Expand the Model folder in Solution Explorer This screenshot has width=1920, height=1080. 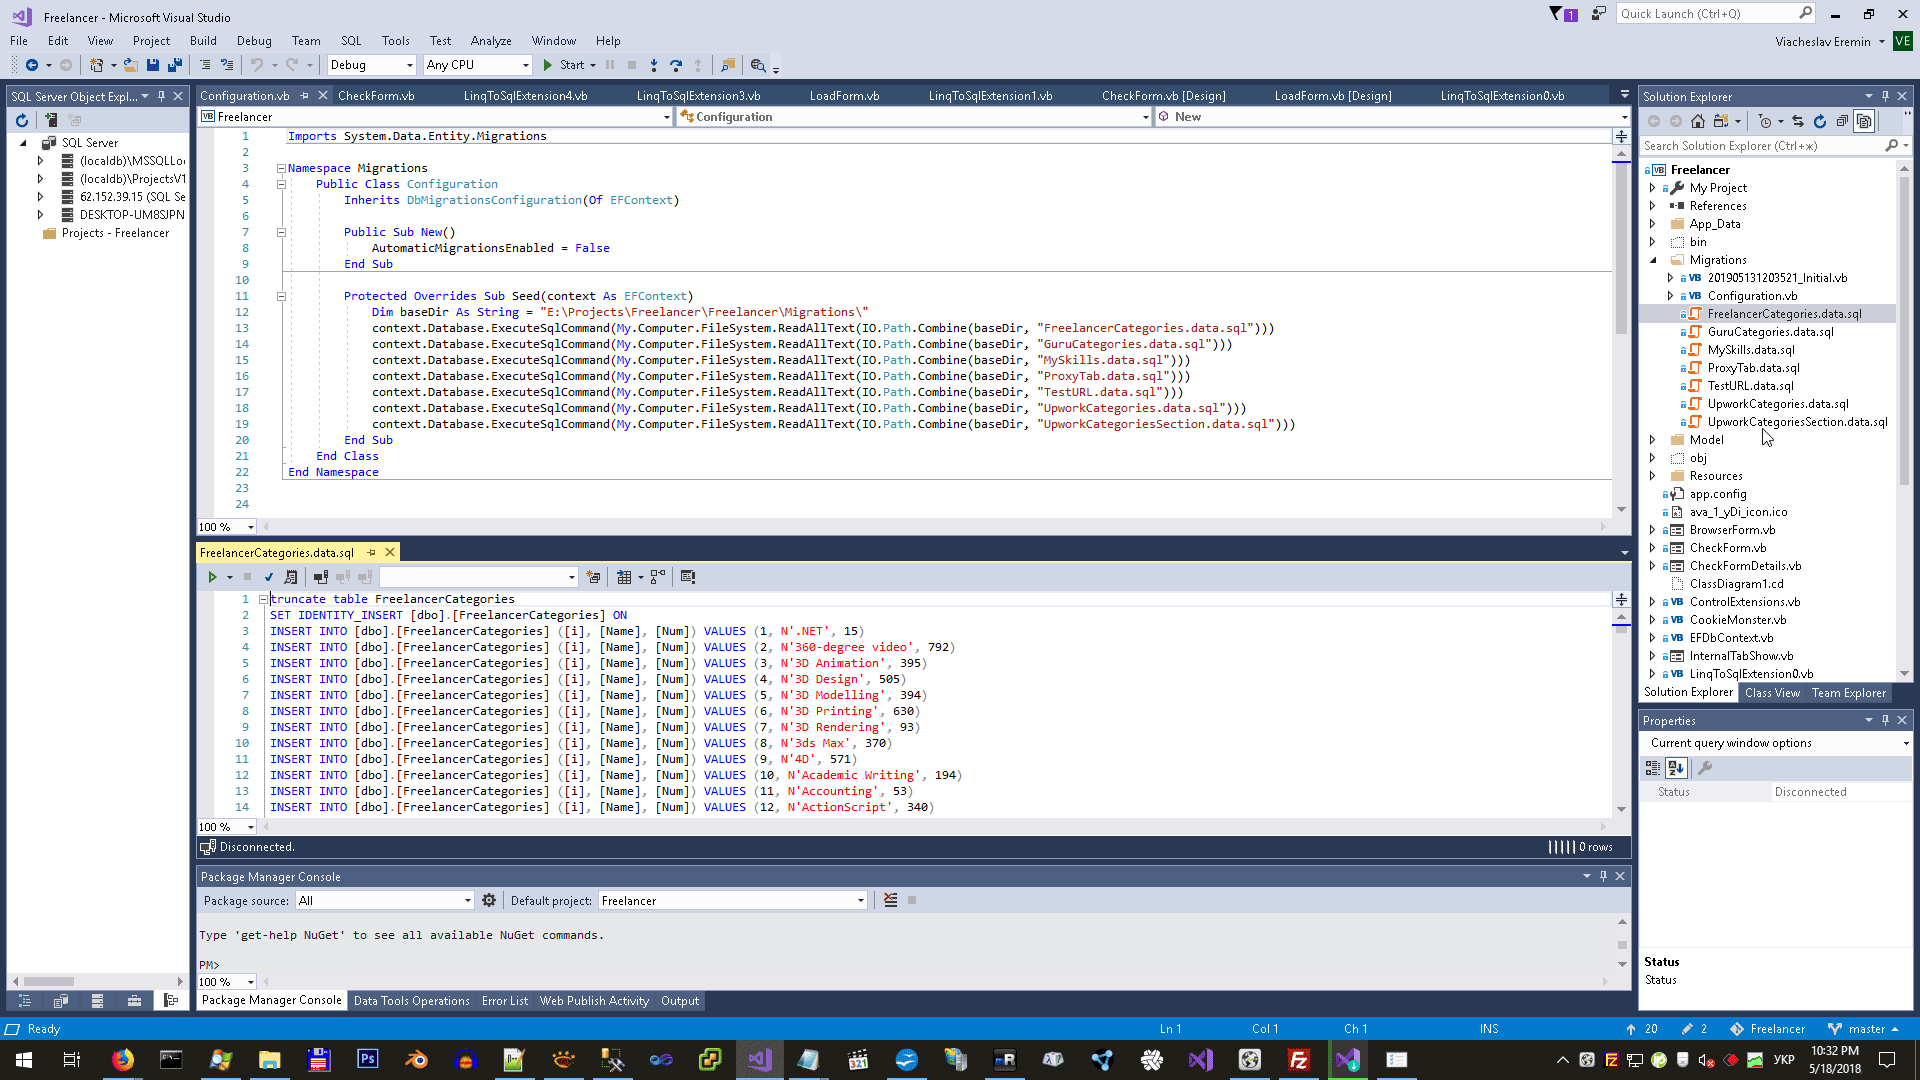point(1652,440)
